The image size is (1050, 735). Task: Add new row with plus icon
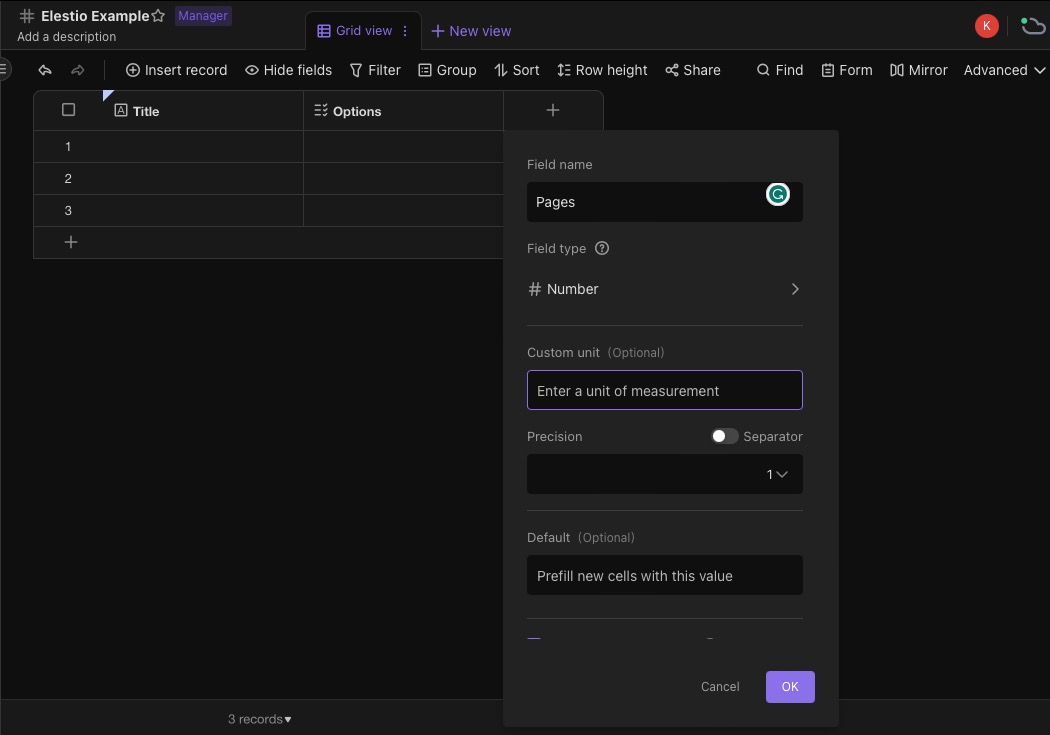(x=71, y=242)
